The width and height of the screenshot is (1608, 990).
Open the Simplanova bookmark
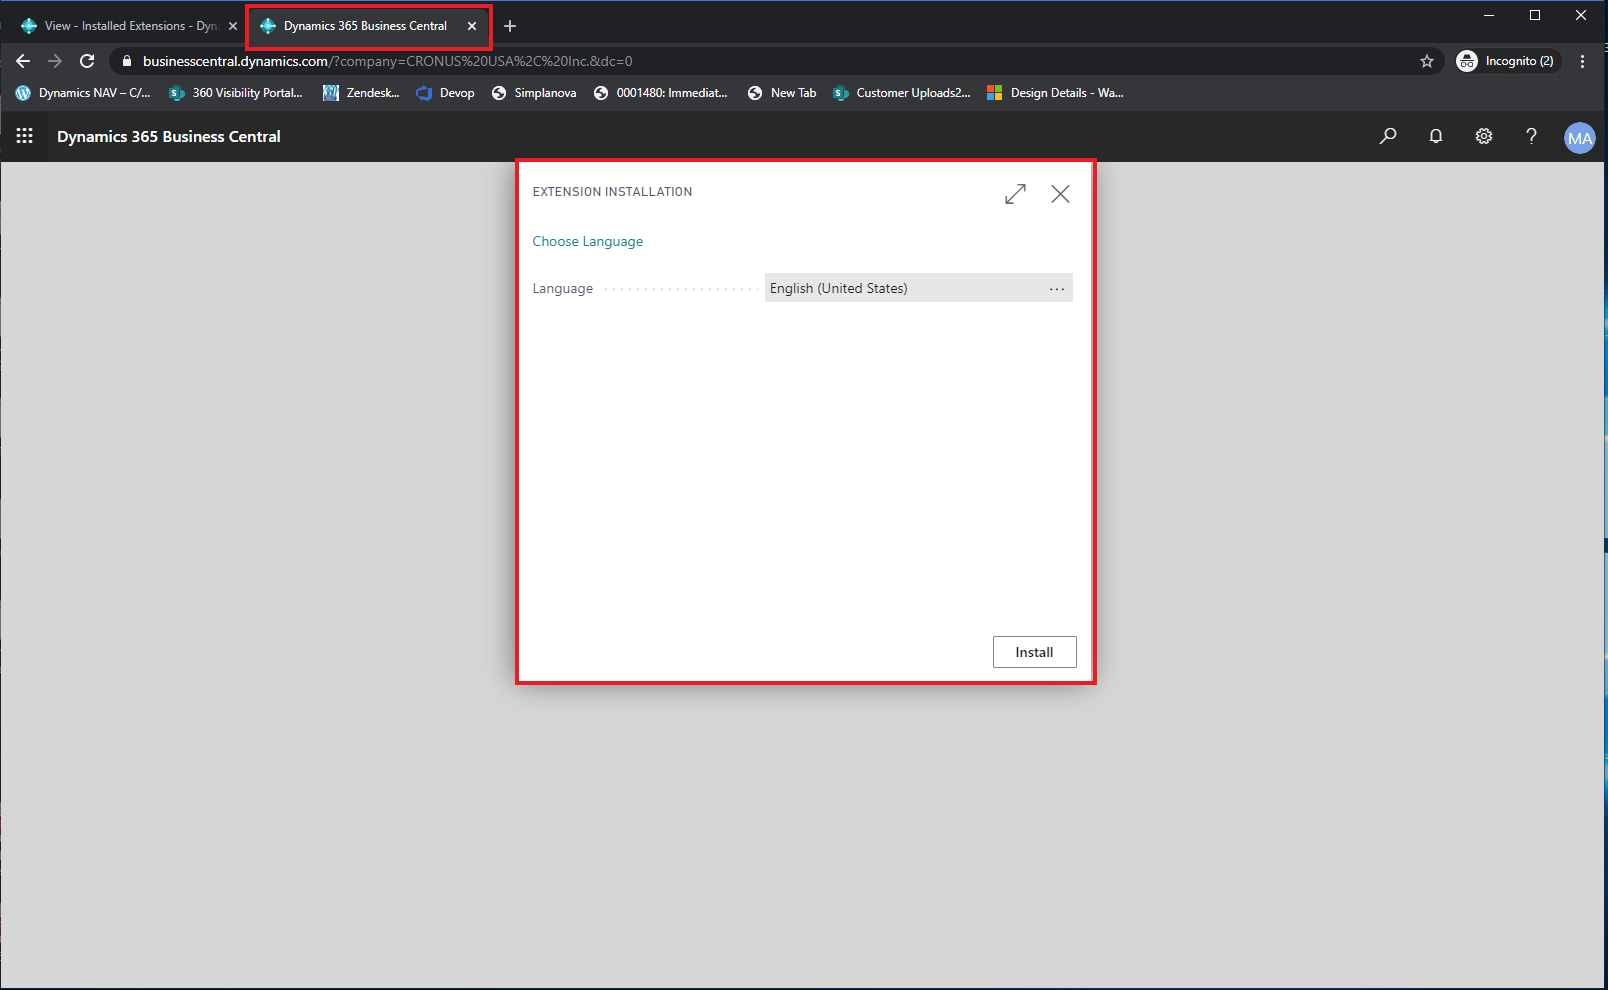[534, 93]
